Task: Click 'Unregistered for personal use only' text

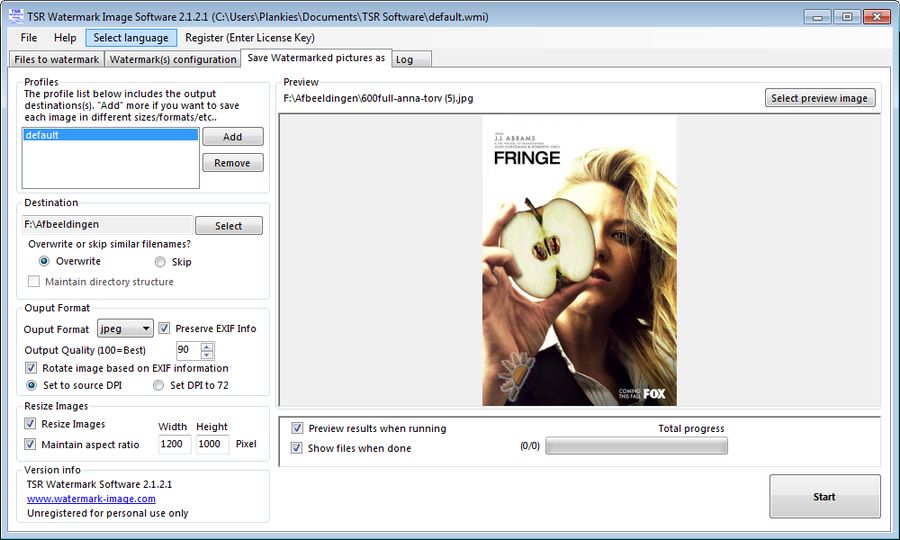Action: (x=107, y=513)
